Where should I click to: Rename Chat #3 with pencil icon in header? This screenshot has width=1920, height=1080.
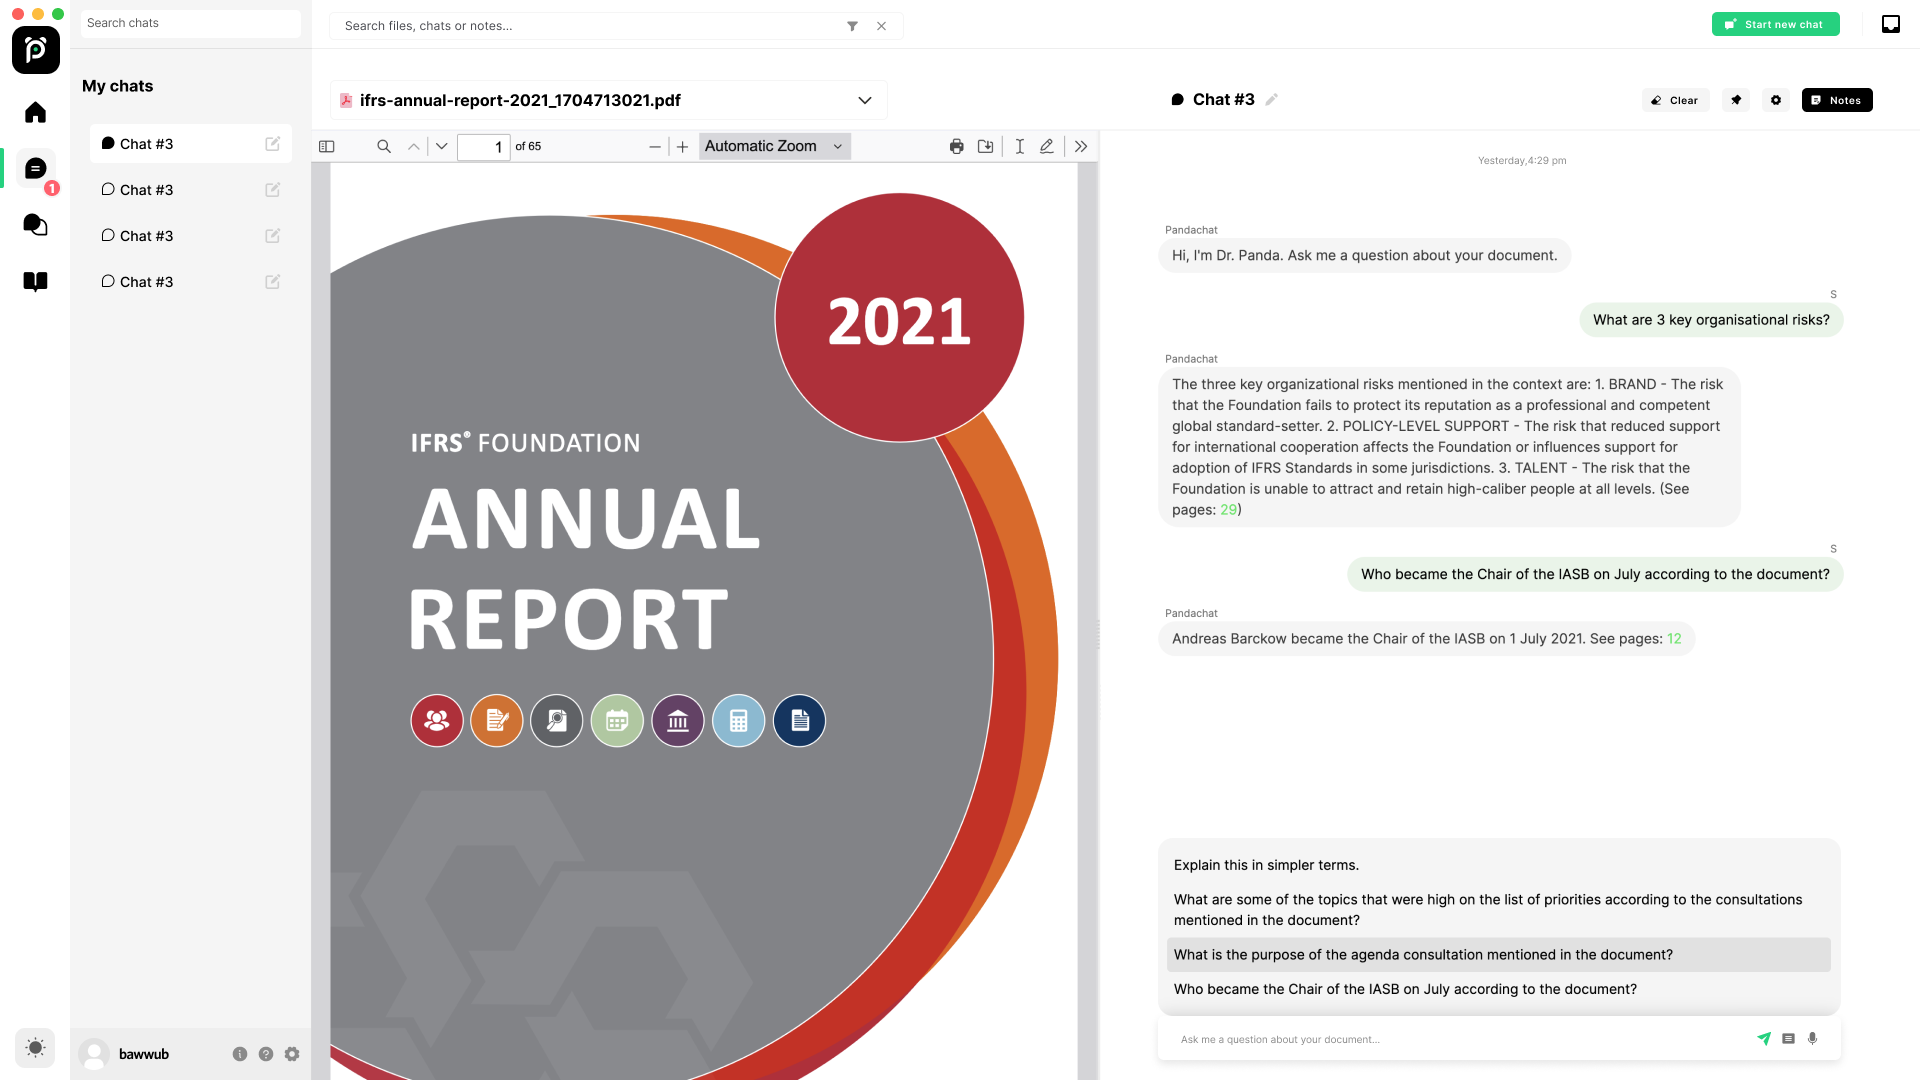coord(1272,99)
